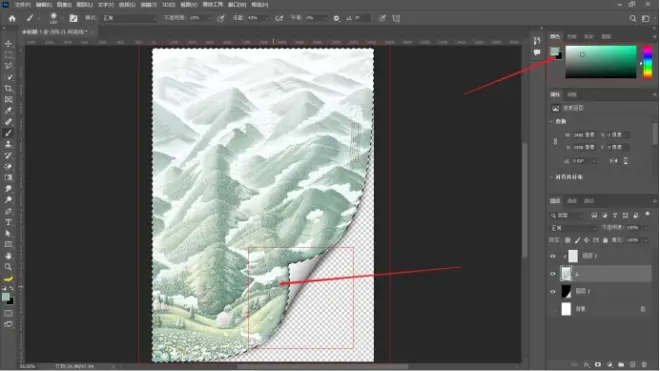Click the Home icon in options bar

tap(12, 19)
